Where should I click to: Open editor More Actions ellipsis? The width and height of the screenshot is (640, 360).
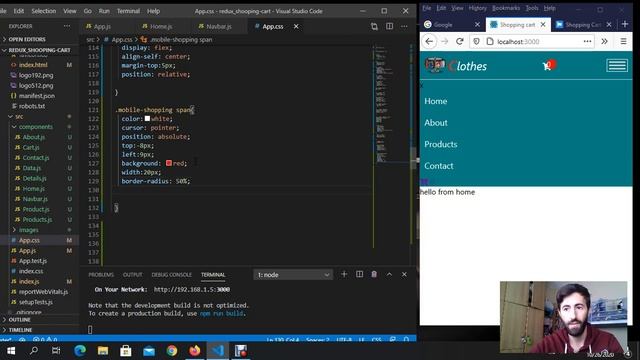(x=404, y=27)
